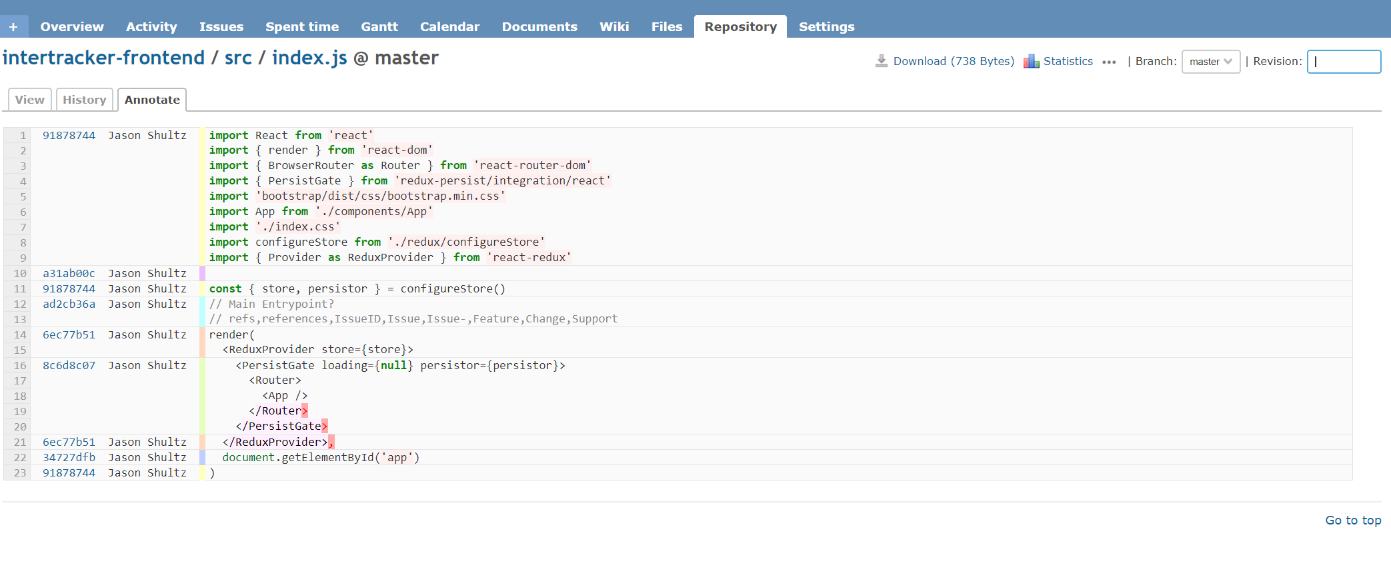Viewport: 1391px width, 587px height.
Task: Switch to the History file tab
Action: [x=84, y=100]
